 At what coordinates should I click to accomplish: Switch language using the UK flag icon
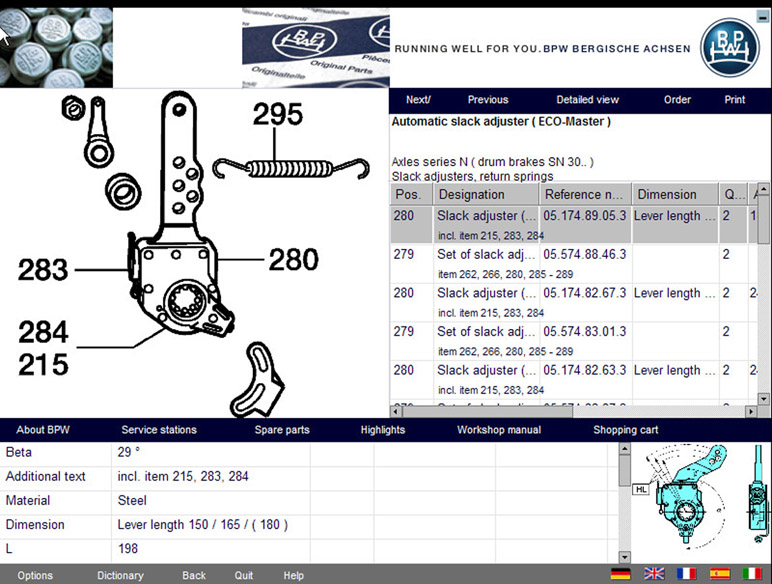click(x=654, y=574)
